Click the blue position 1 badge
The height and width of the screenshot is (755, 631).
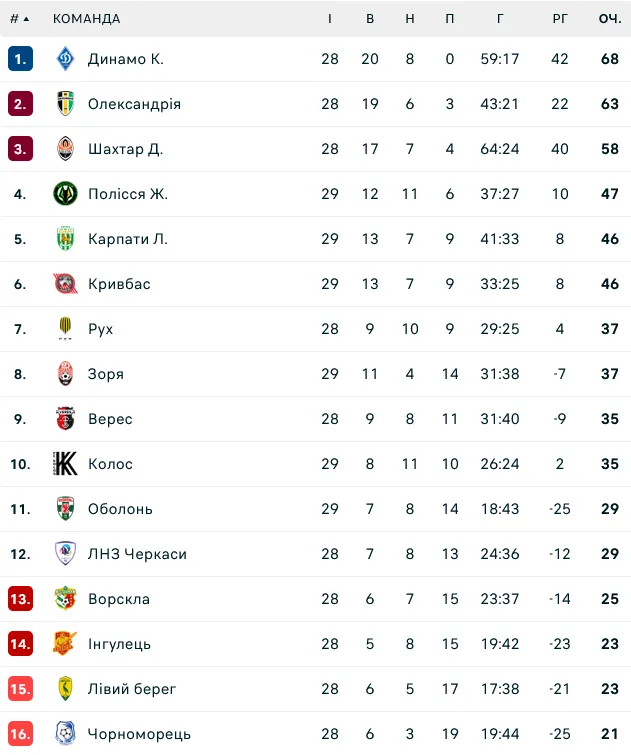[20, 59]
